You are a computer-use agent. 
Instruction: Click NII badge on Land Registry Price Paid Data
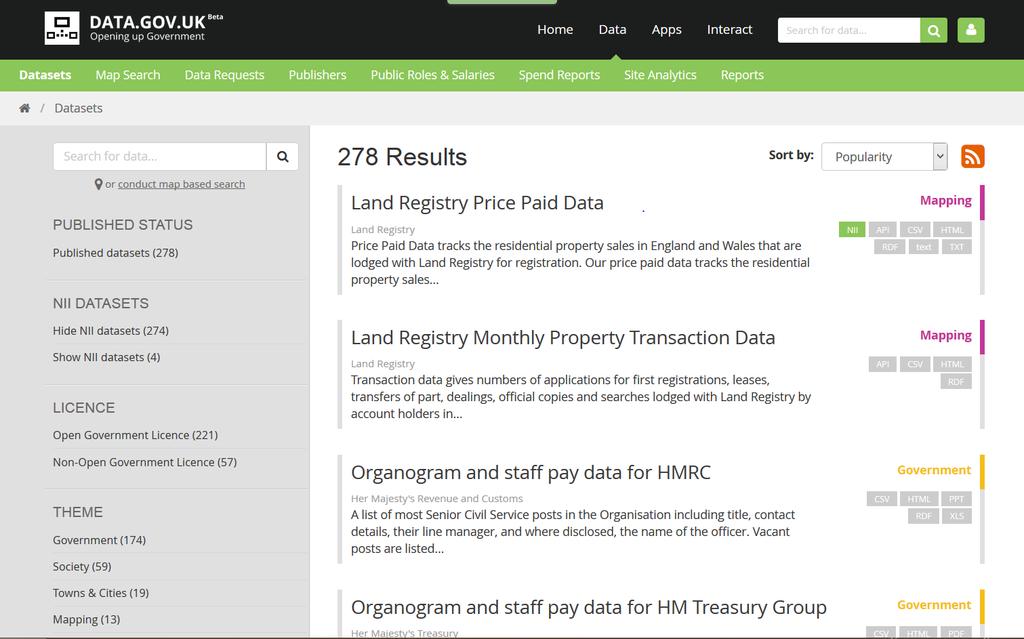point(852,229)
